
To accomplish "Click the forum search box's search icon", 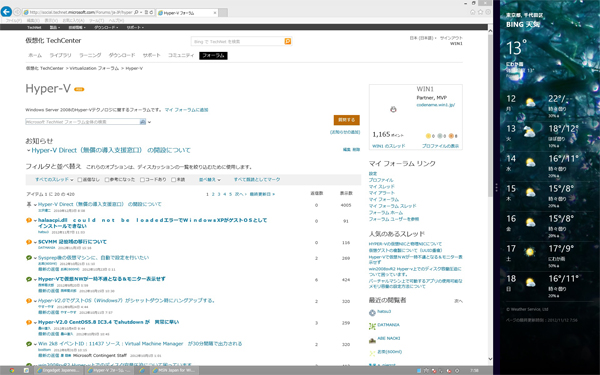I will tap(143, 122).
